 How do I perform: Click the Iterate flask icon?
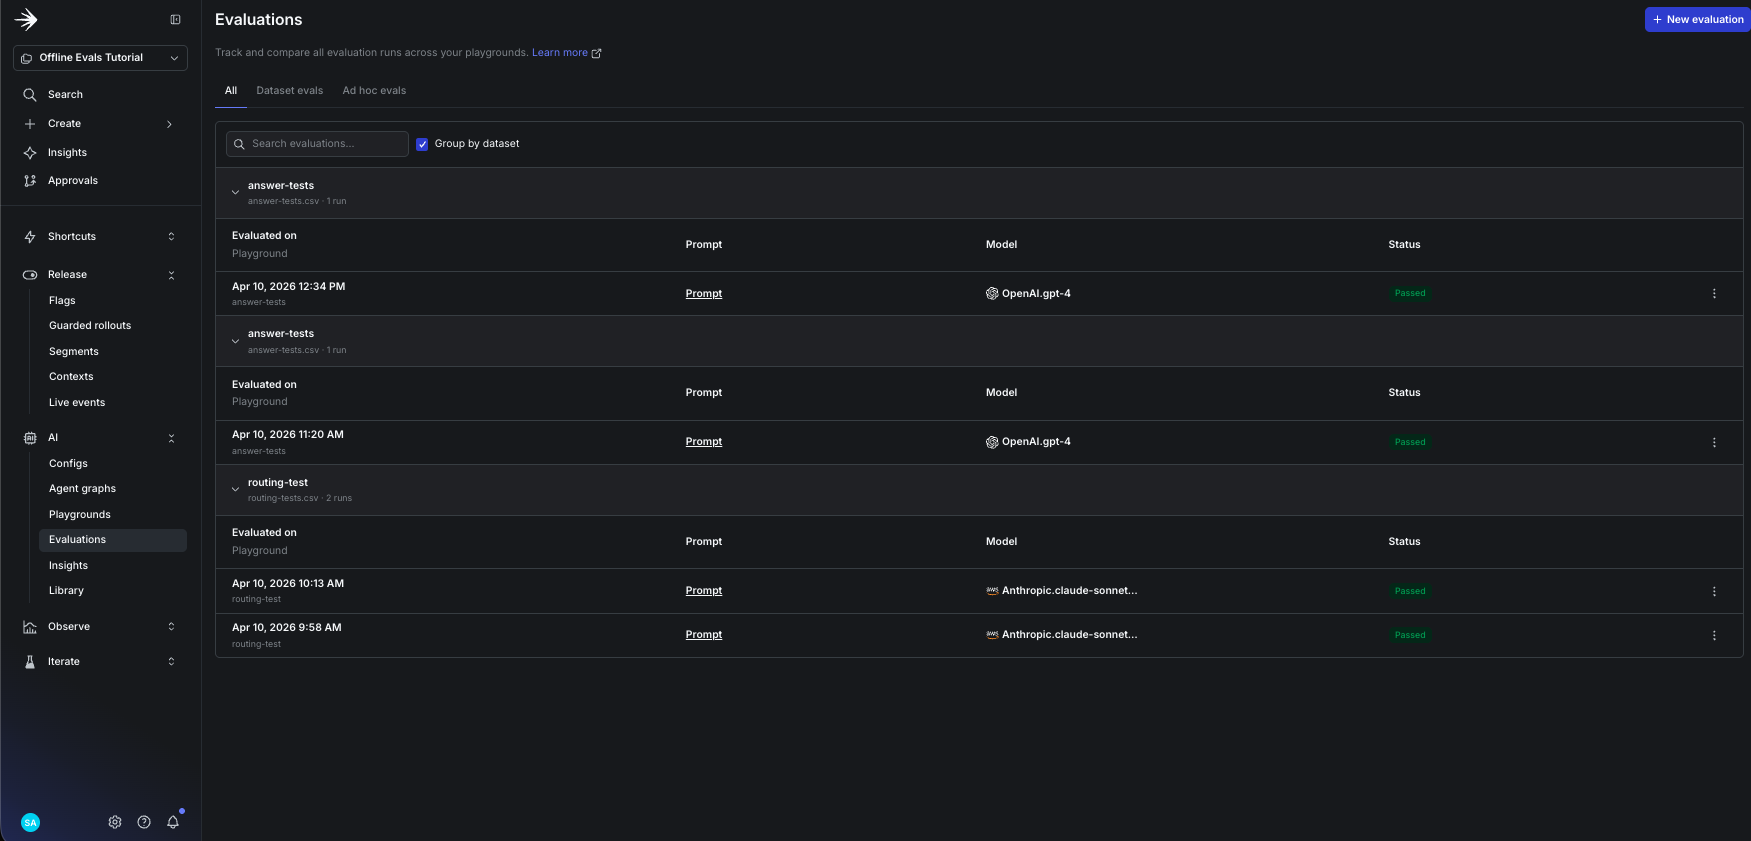[x=30, y=662]
